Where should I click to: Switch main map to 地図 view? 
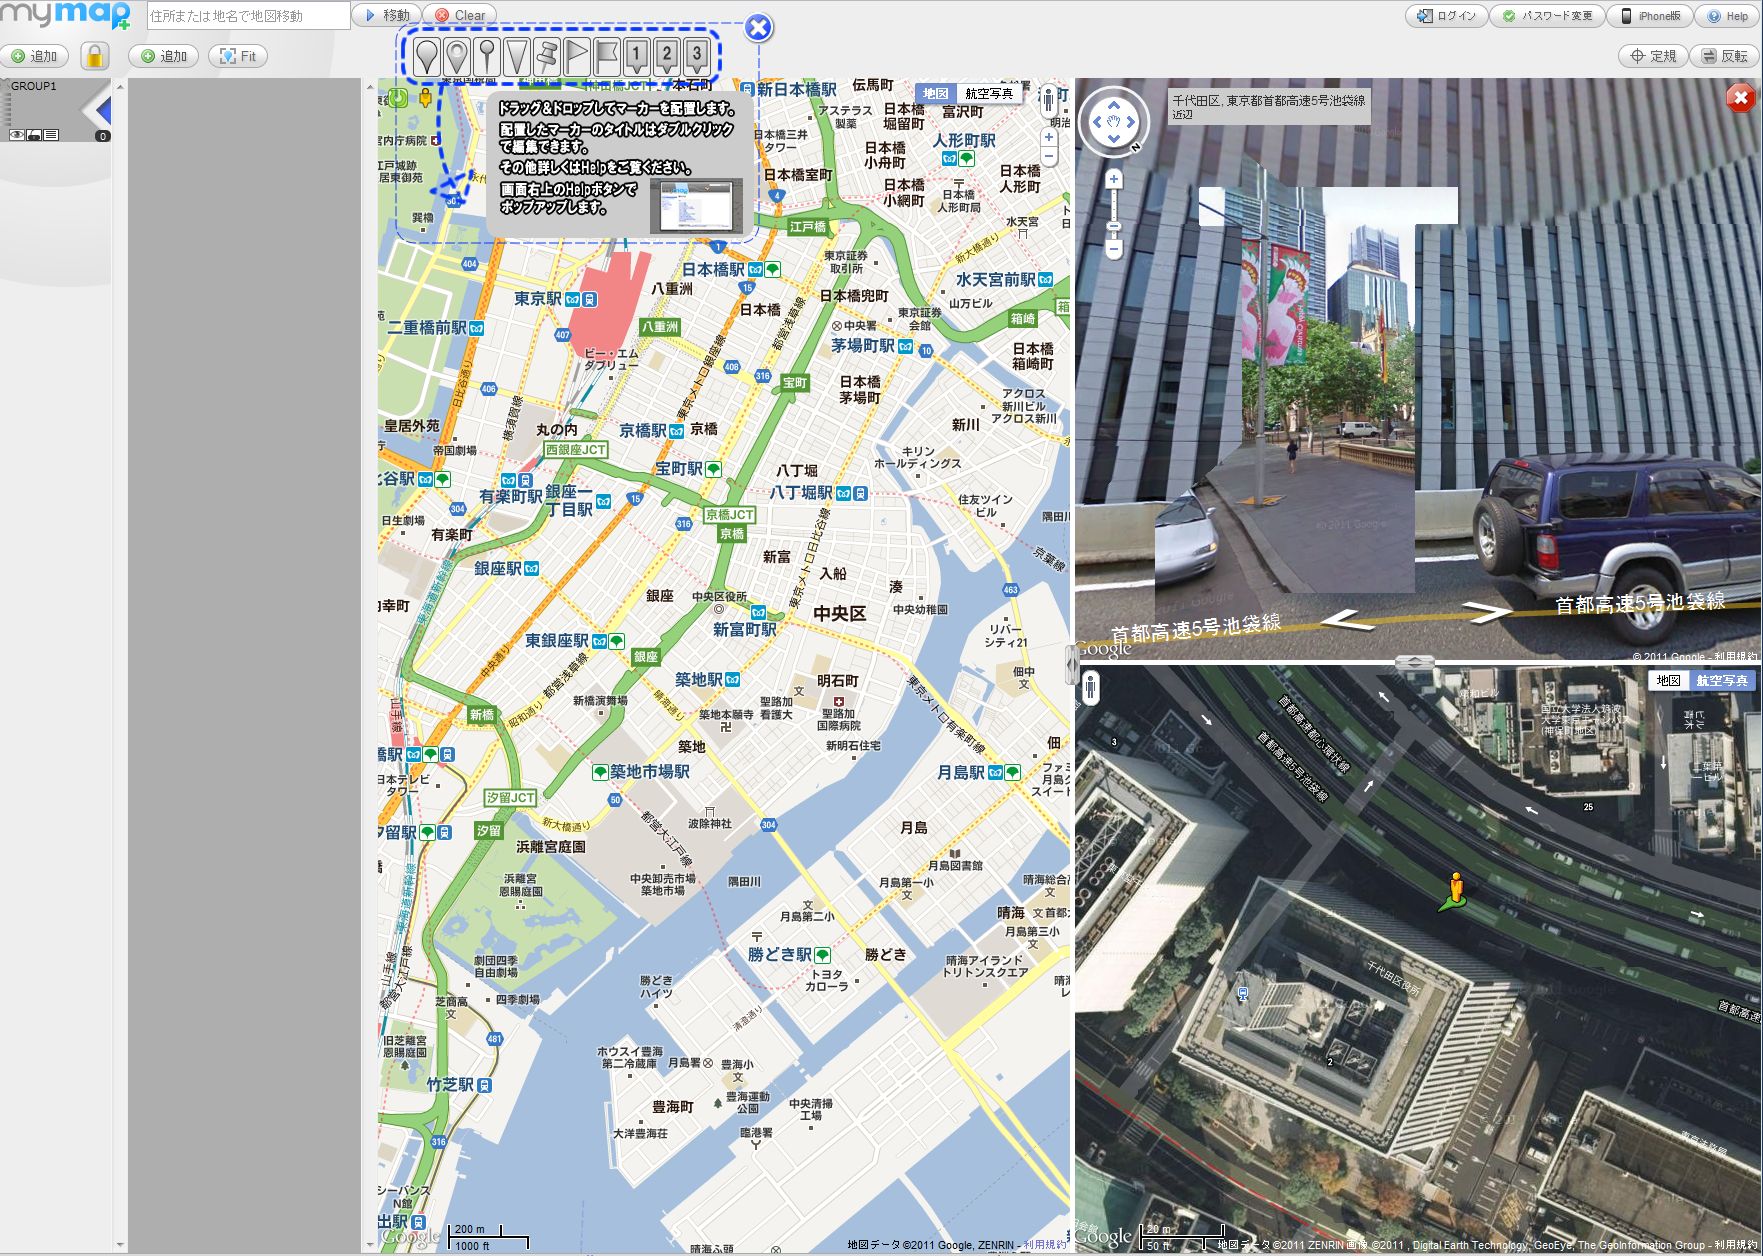tap(936, 93)
